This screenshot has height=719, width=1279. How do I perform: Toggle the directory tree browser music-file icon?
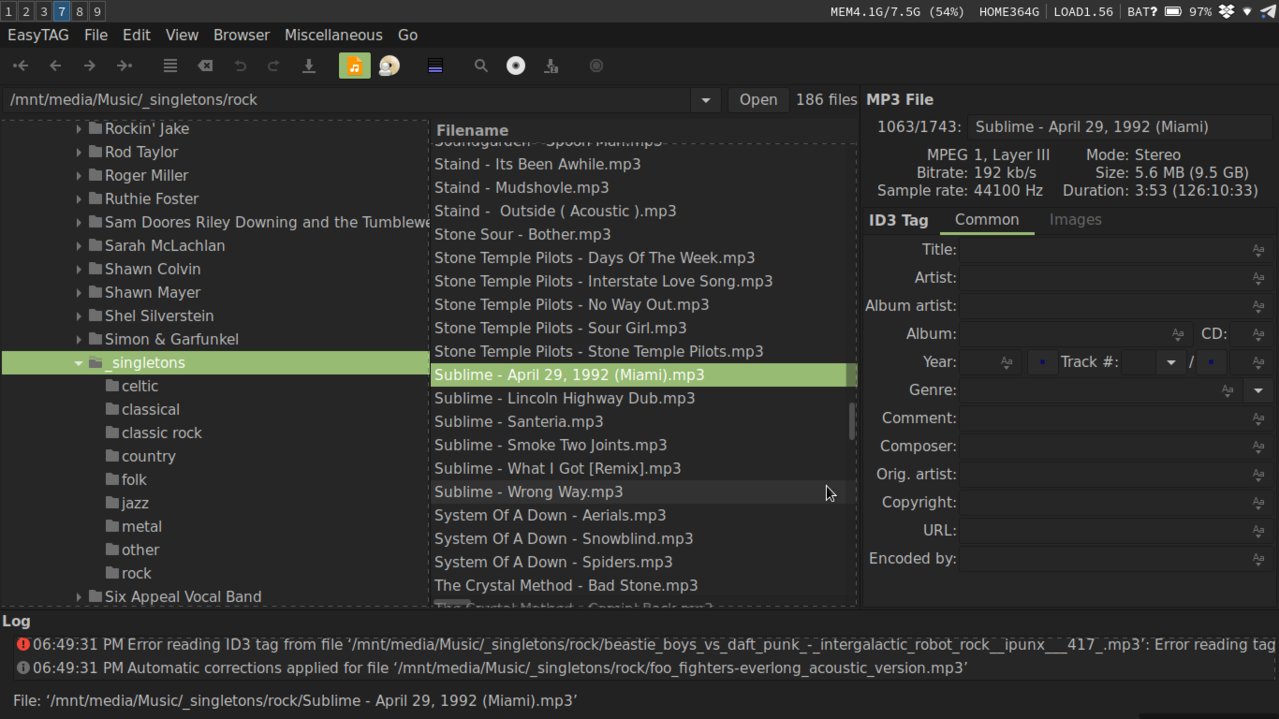pos(354,66)
